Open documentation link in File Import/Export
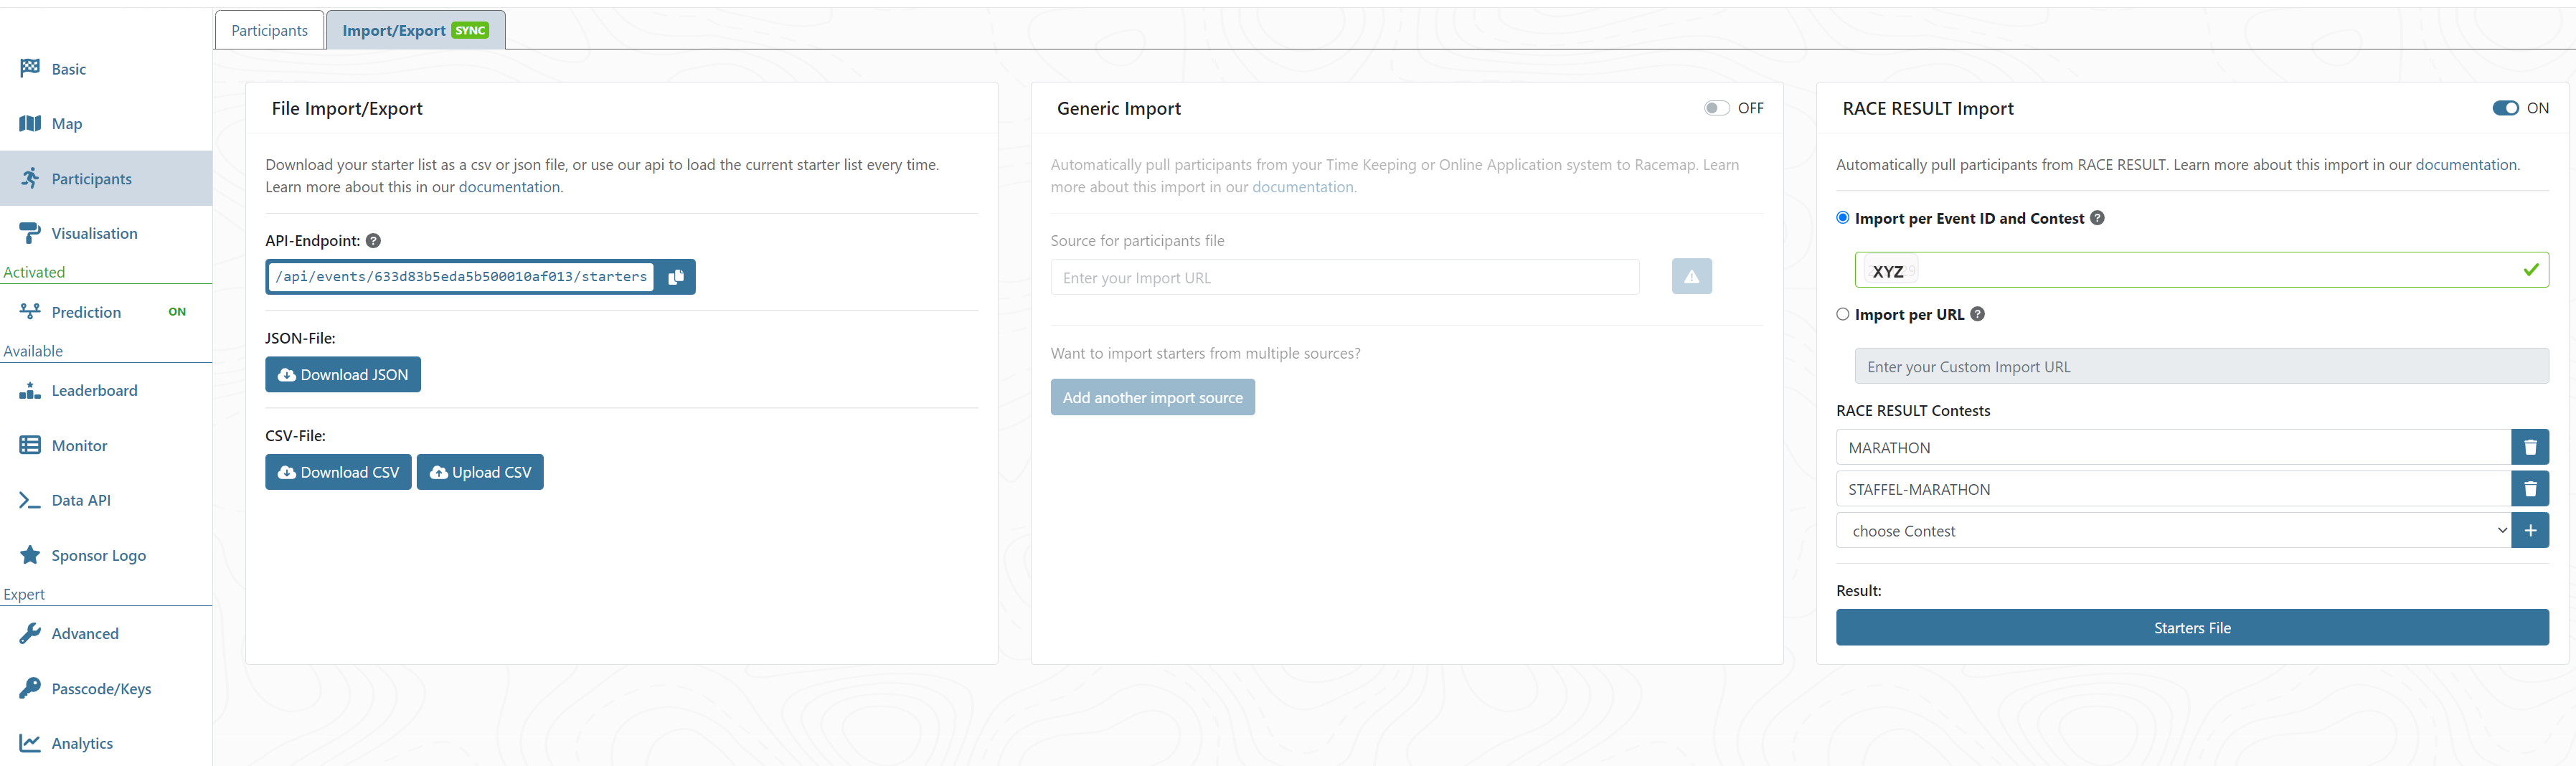Viewport: 2576px width, 766px height. tap(509, 187)
